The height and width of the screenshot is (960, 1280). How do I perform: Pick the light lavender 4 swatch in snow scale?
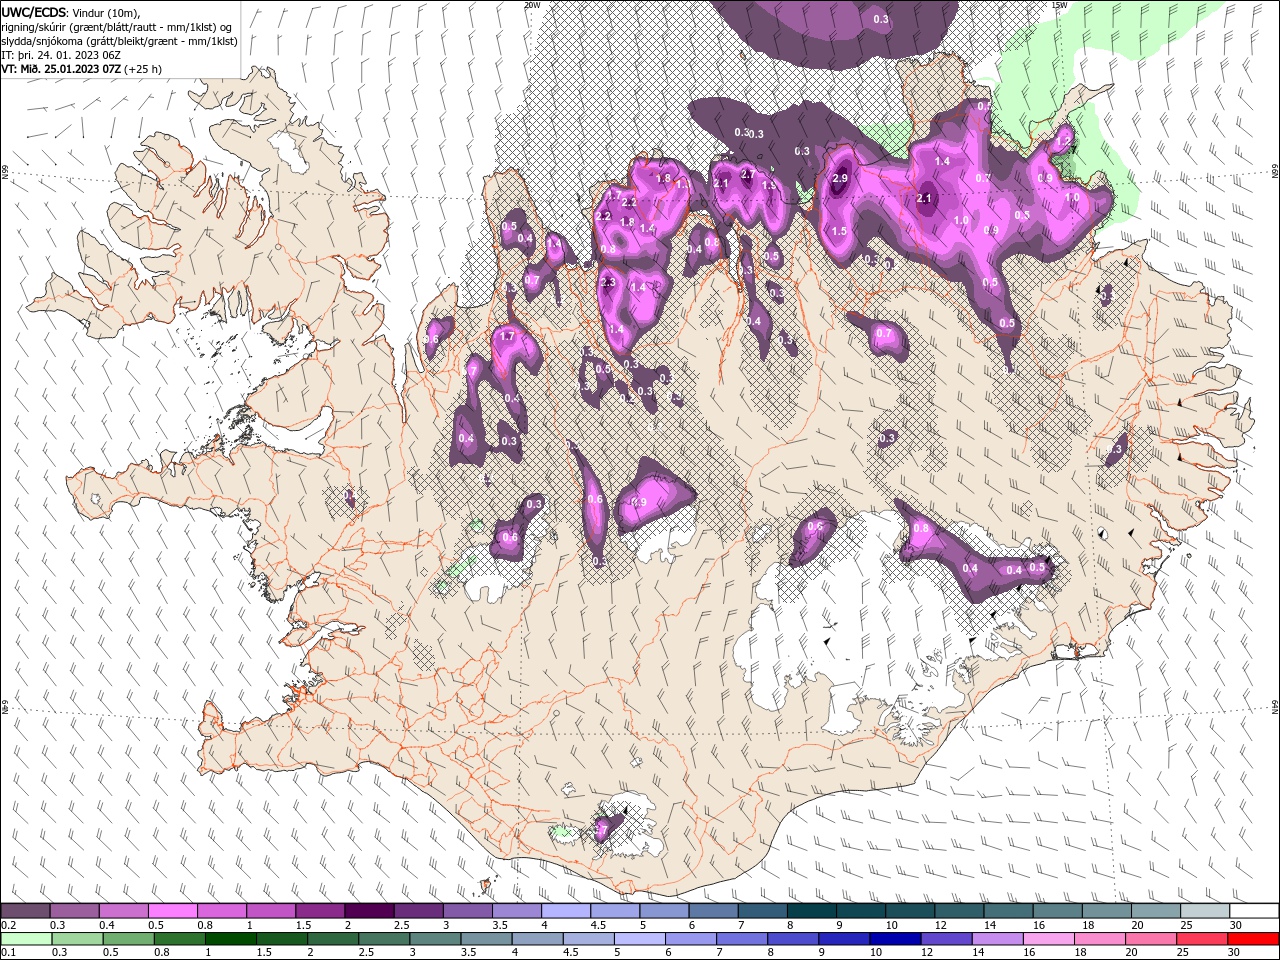[566, 910]
